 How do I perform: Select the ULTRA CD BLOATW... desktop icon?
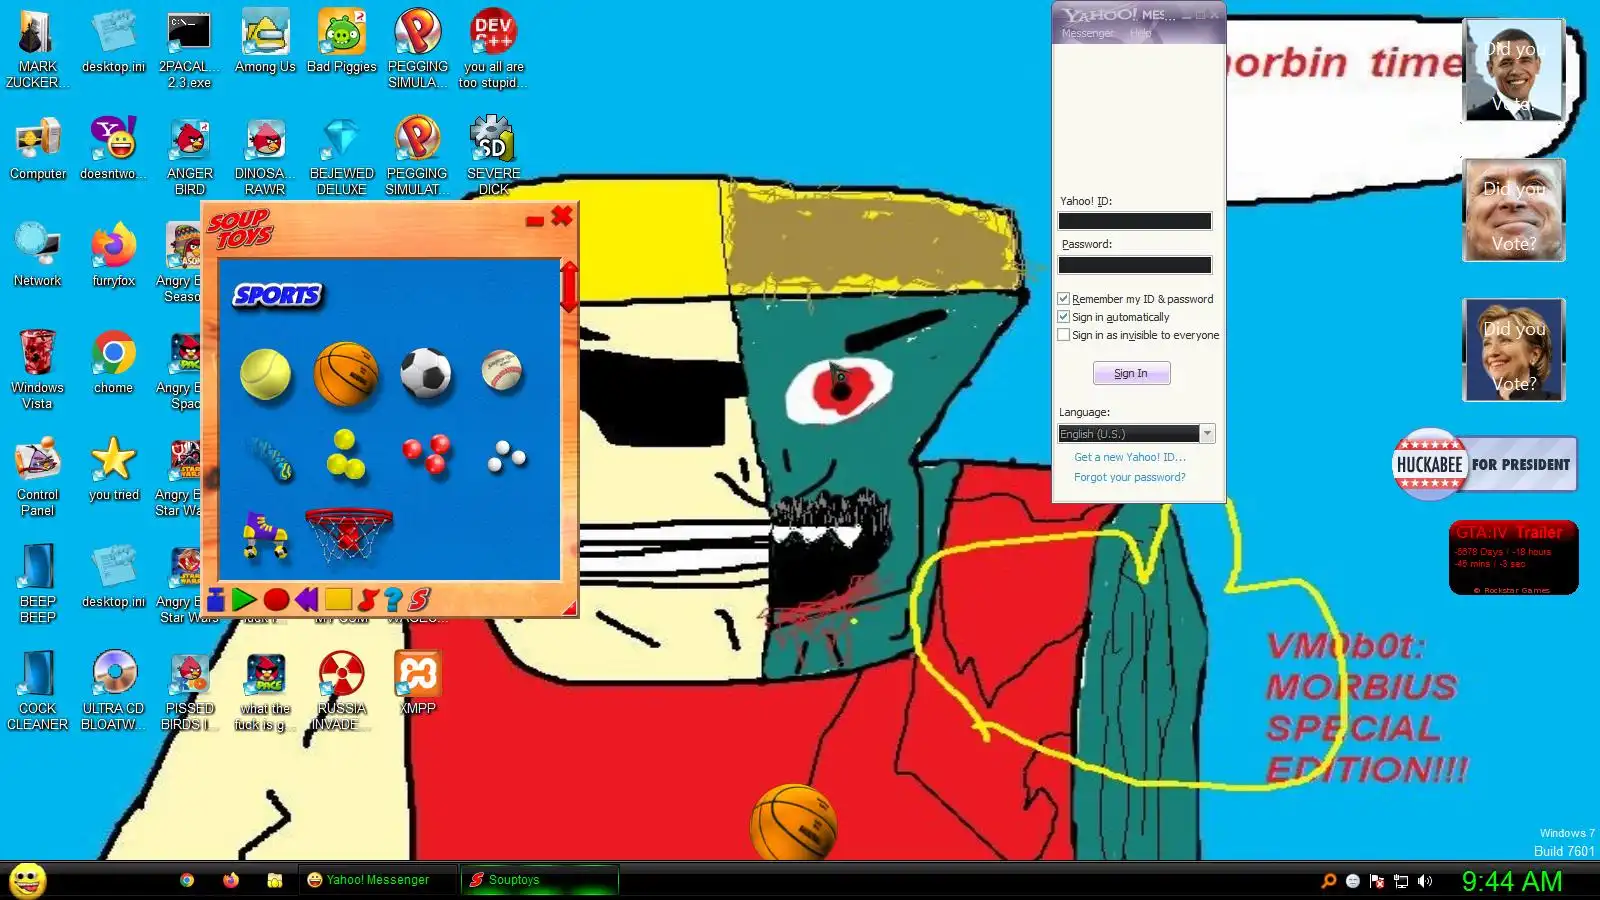pos(114,690)
